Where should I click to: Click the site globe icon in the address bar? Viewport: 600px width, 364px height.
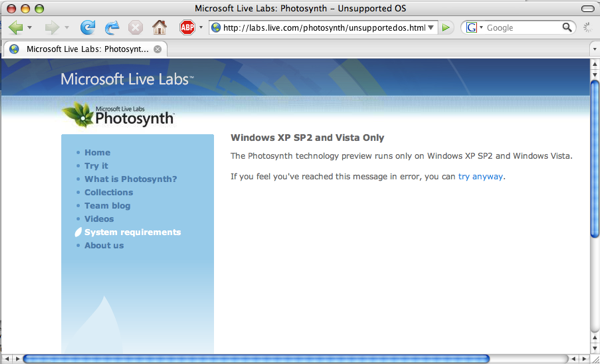[216, 28]
